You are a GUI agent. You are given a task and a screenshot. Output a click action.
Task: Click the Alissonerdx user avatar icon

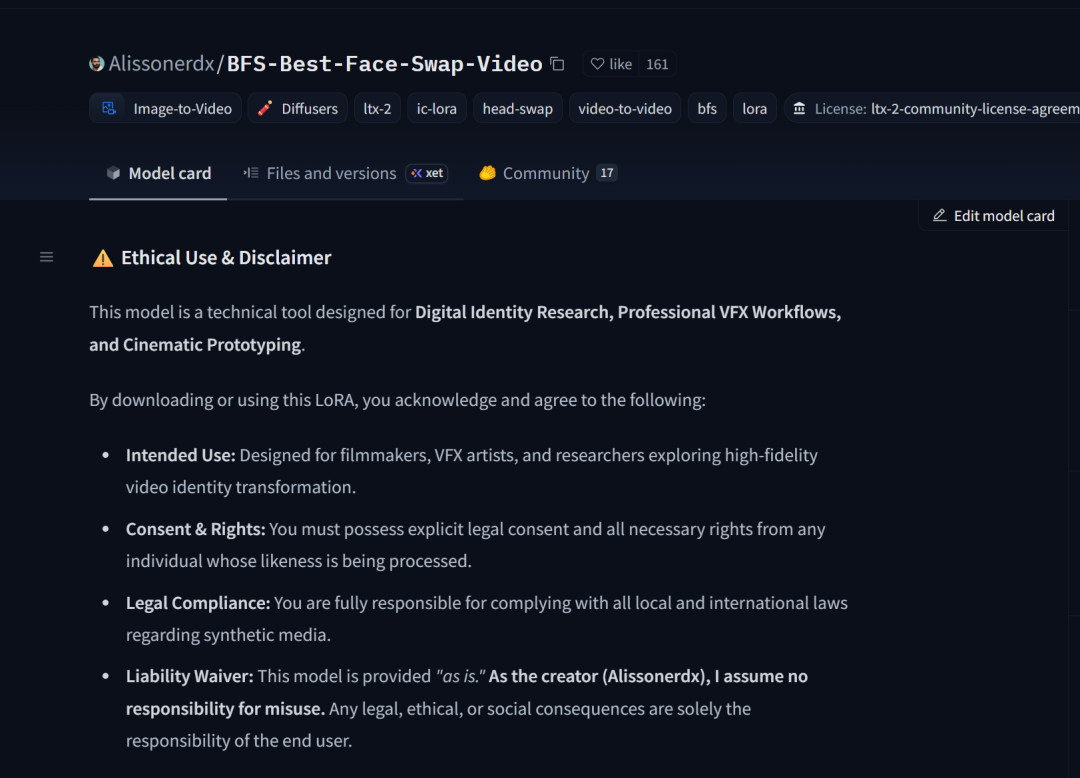97,64
